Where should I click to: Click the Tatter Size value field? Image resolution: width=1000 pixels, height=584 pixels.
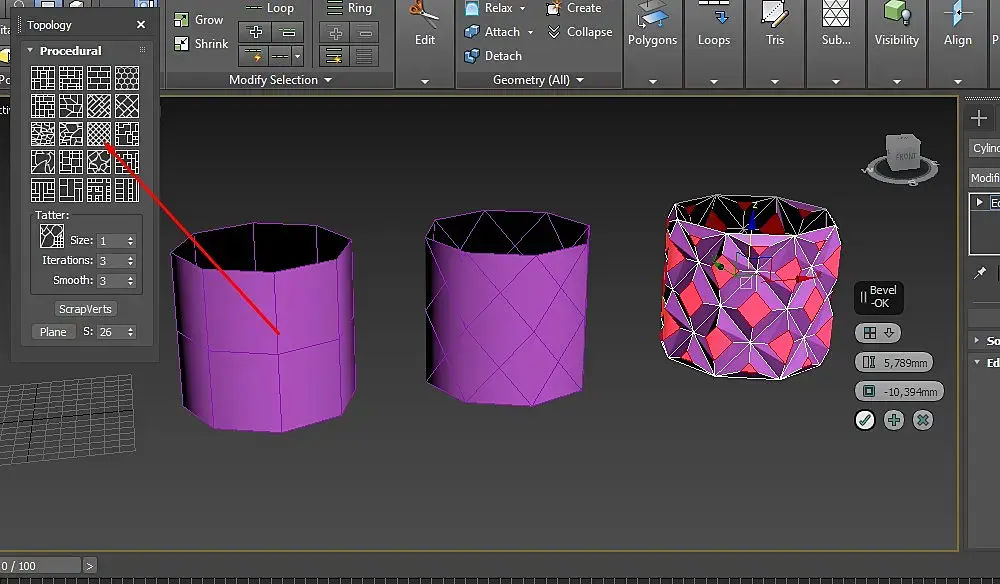pyautogui.click(x=110, y=241)
